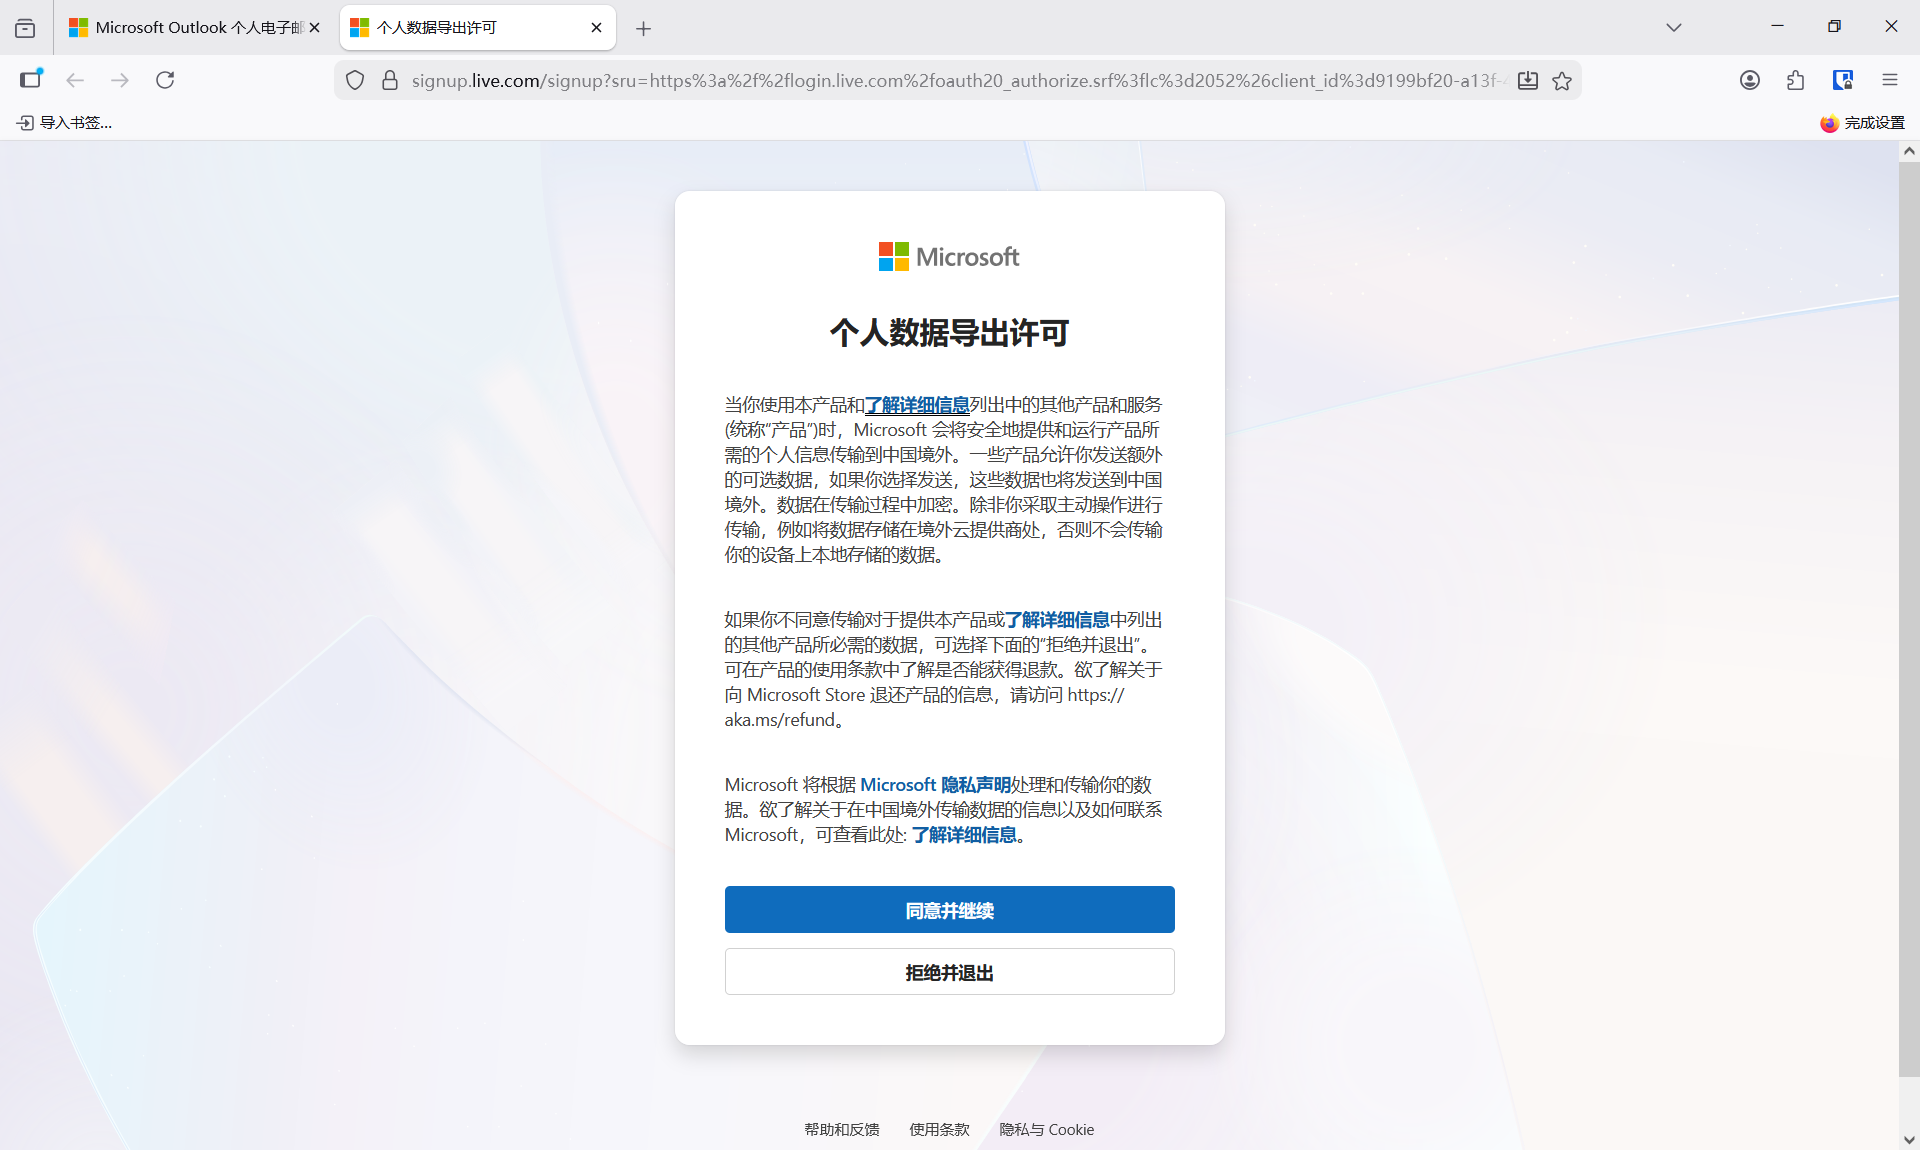The image size is (1920, 1150).
Task: Open a new tab with plus button
Action: point(643,29)
